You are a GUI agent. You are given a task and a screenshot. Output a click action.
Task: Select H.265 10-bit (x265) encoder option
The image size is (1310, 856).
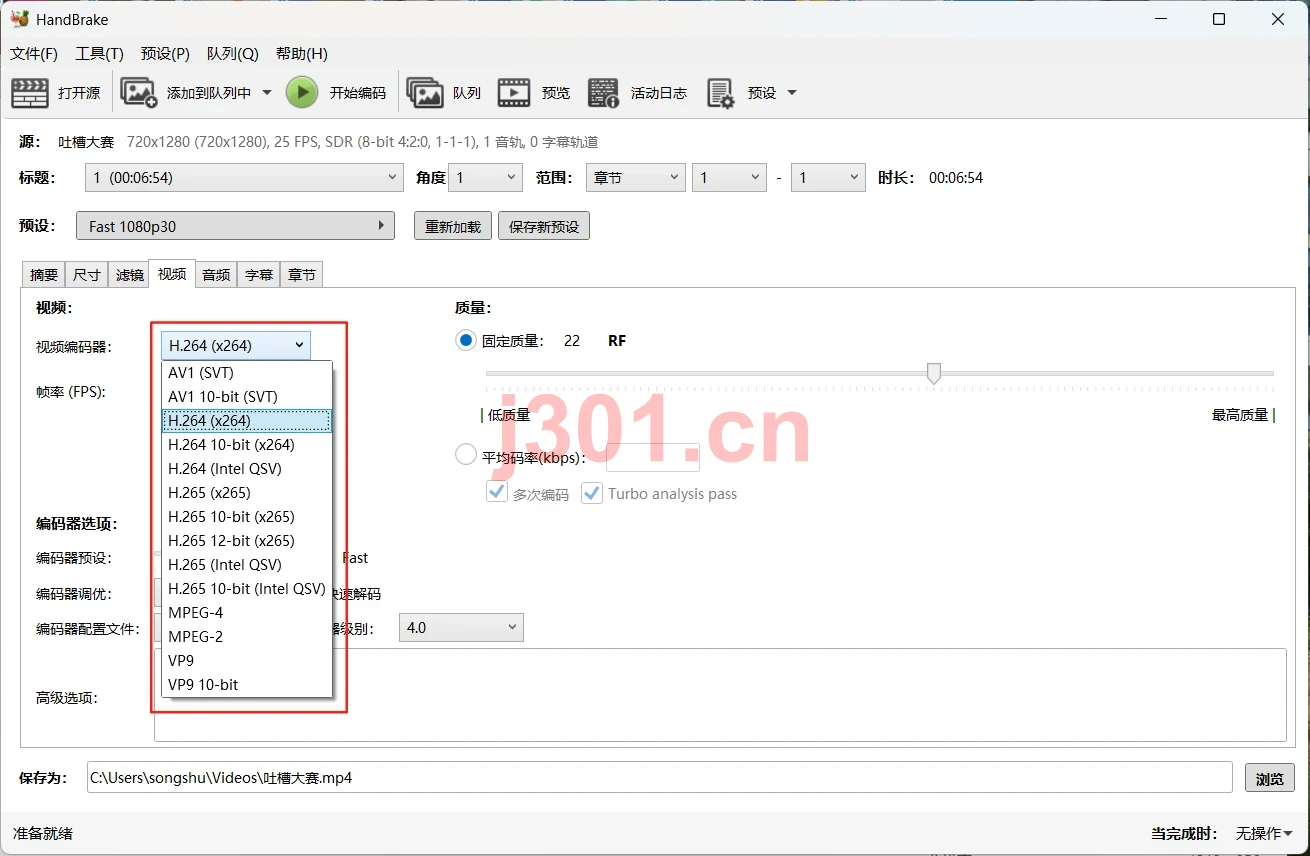click(x=247, y=517)
